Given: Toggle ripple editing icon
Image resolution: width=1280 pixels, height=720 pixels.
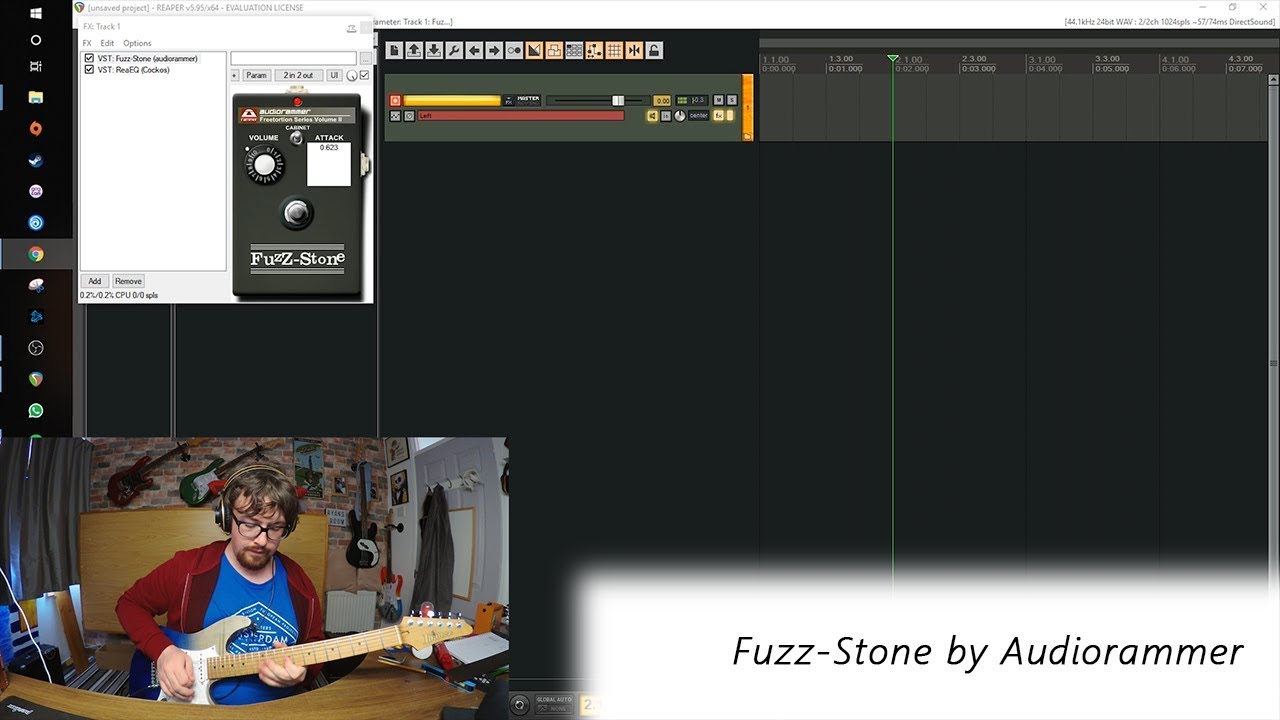Looking at the screenshot, I should point(574,50).
